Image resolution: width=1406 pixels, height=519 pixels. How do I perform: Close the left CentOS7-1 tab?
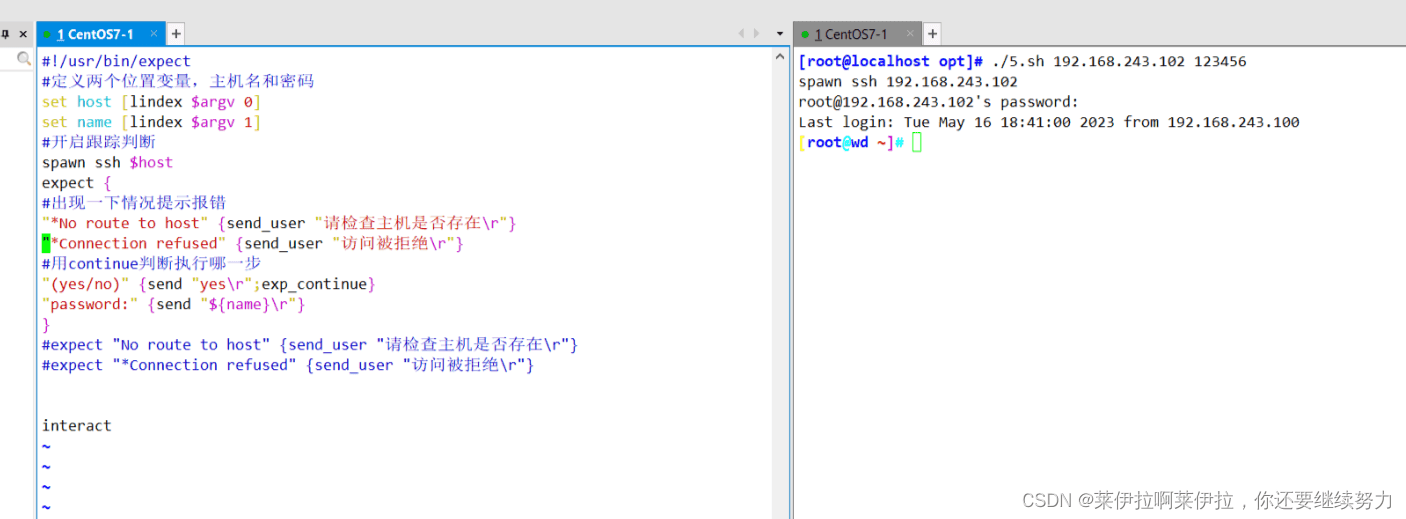coord(154,34)
